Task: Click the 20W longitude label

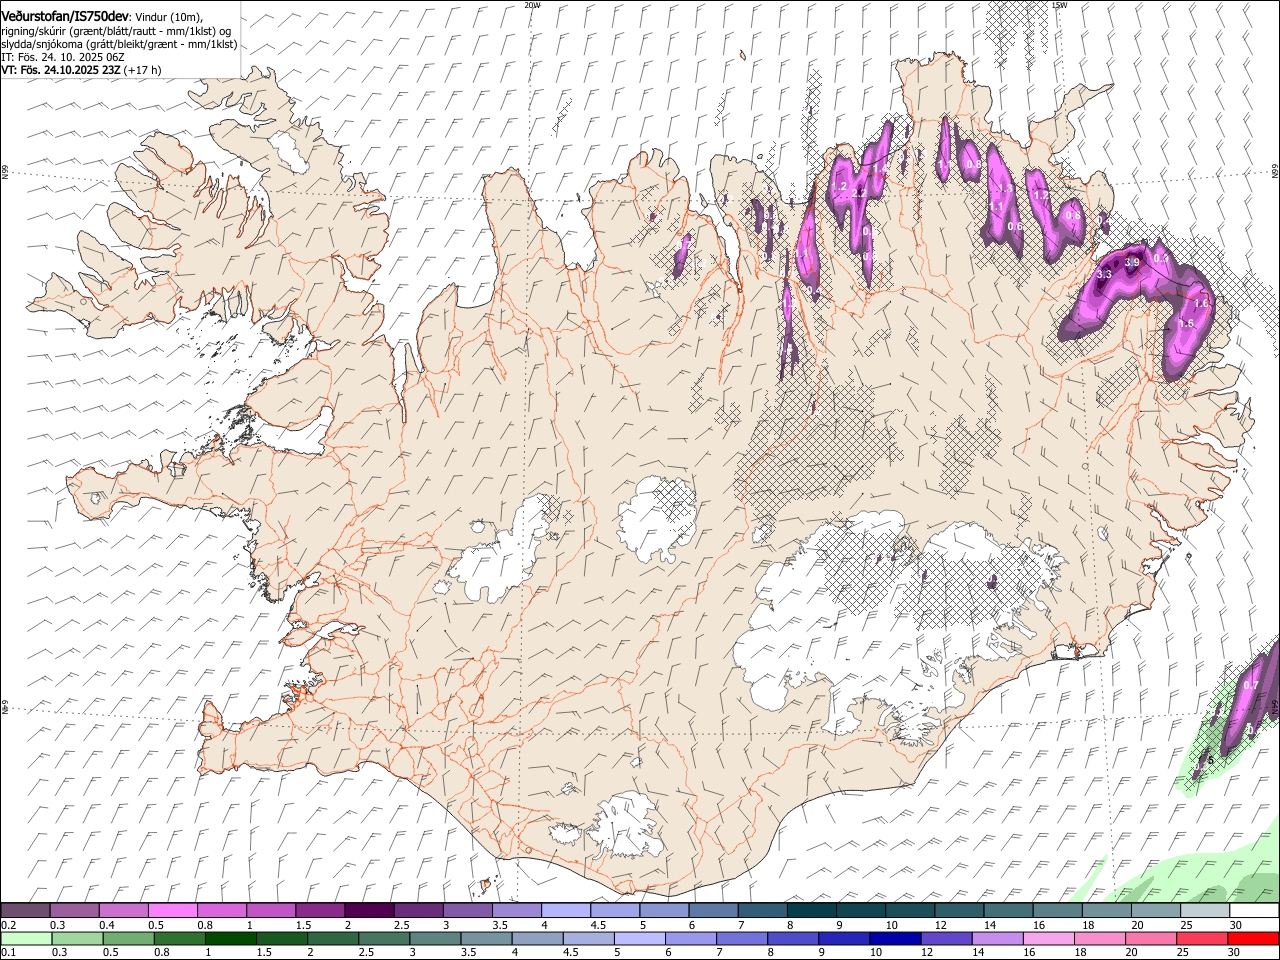Action: click(532, 5)
